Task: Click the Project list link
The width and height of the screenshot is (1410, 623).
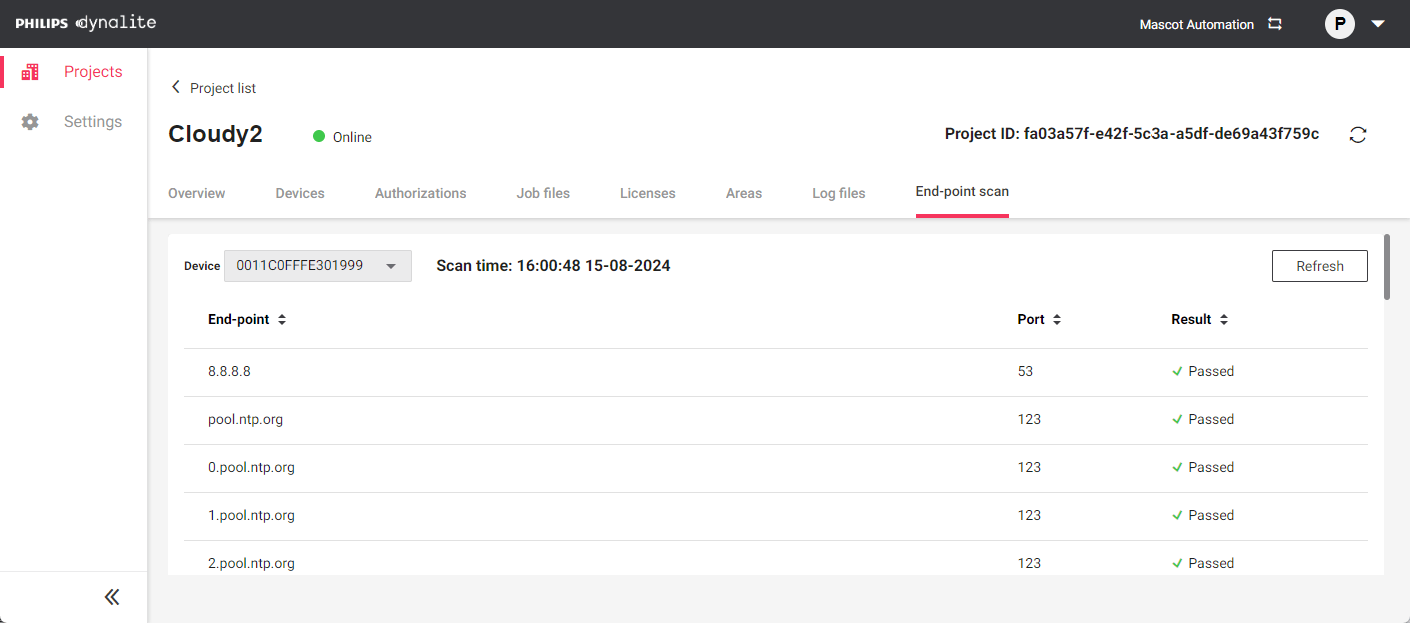Action: pyautogui.click(x=223, y=88)
